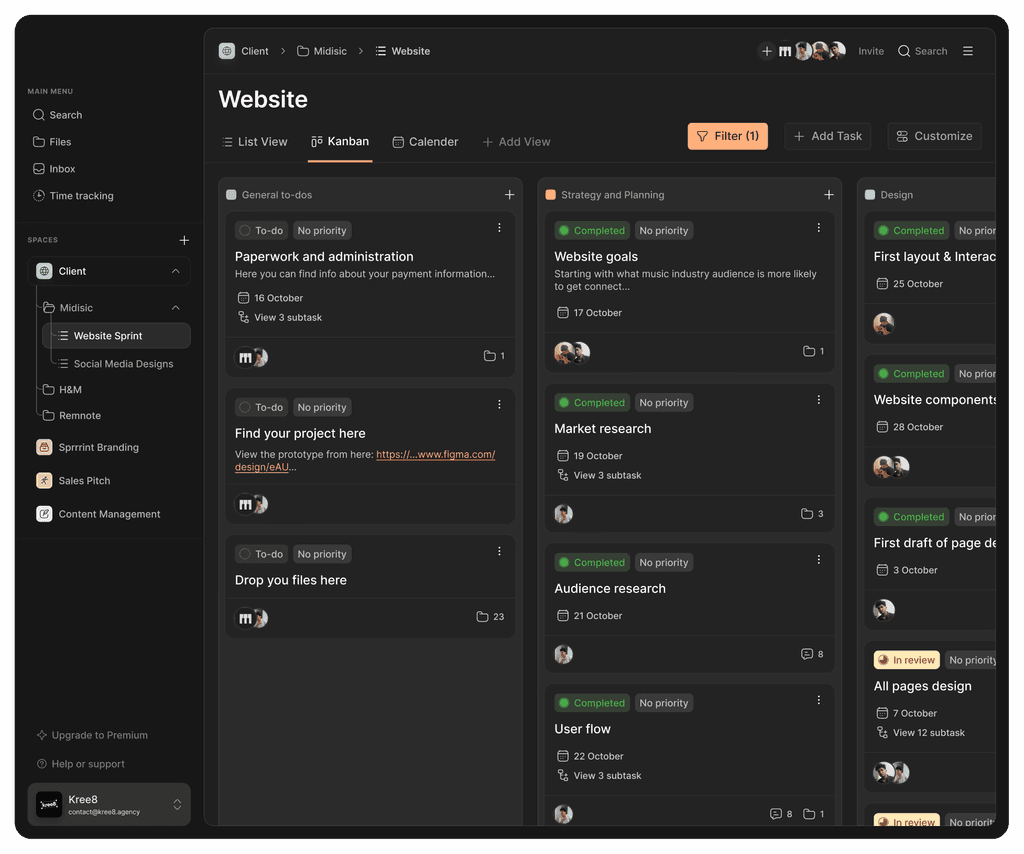1024x854 pixels.
Task: Expand View 3 subtask on Paperwork card
Action: (x=280, y=317)
